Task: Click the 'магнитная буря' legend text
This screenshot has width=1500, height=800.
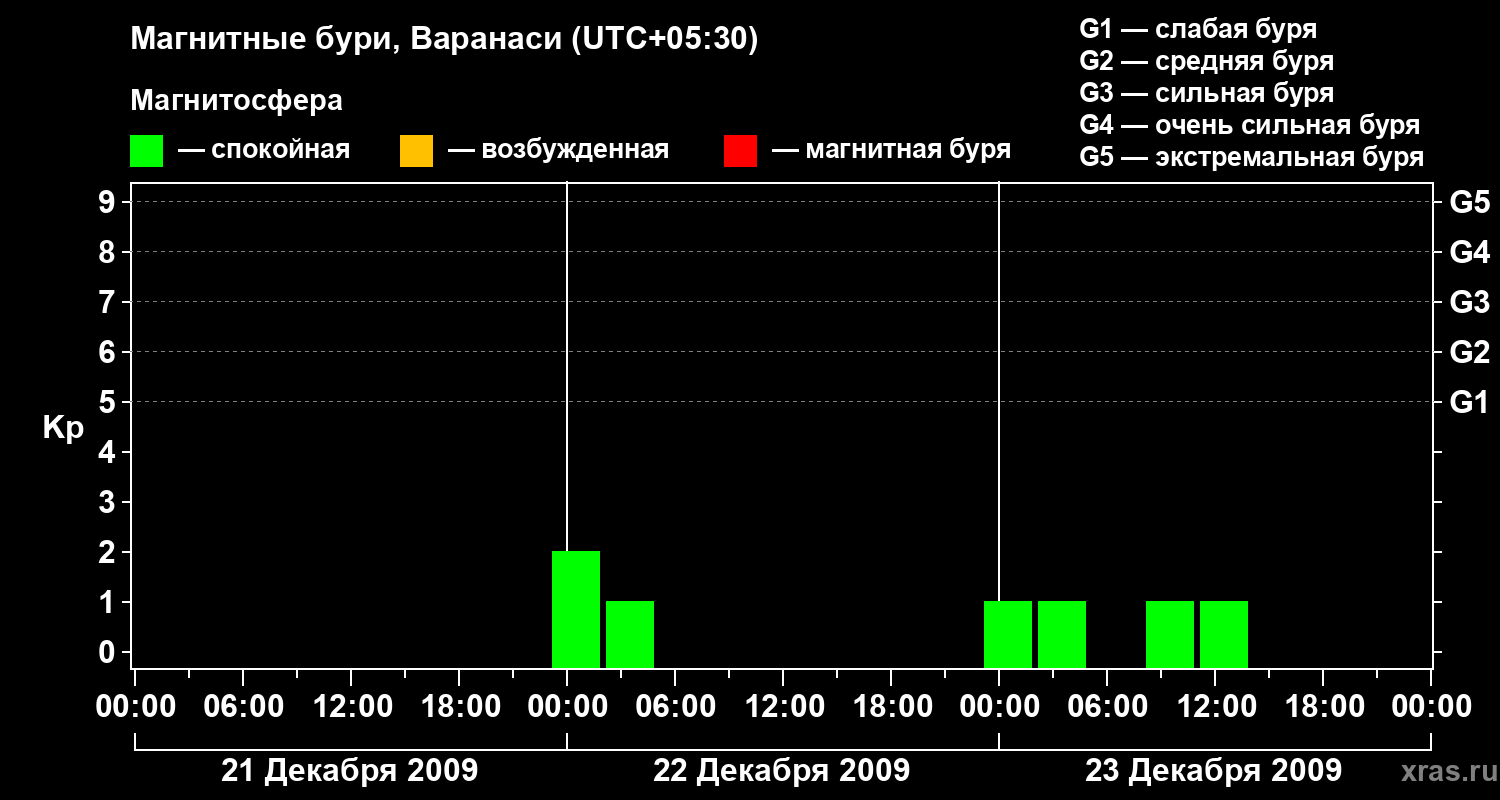Action: pyautogui.click(x=907, y=150)
